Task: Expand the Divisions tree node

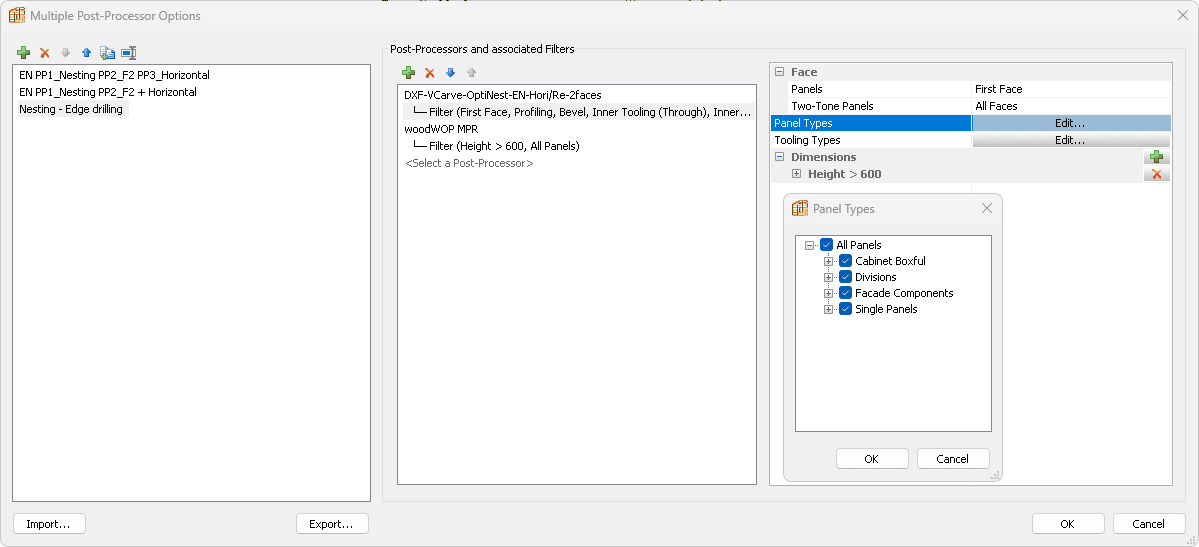Action: pyautogui.click(x=828, y=277)
